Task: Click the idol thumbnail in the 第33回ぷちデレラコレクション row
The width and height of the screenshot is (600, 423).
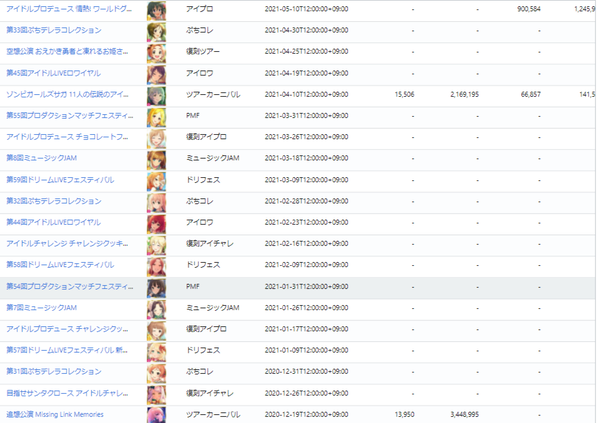Action: [x=157, y=32]
